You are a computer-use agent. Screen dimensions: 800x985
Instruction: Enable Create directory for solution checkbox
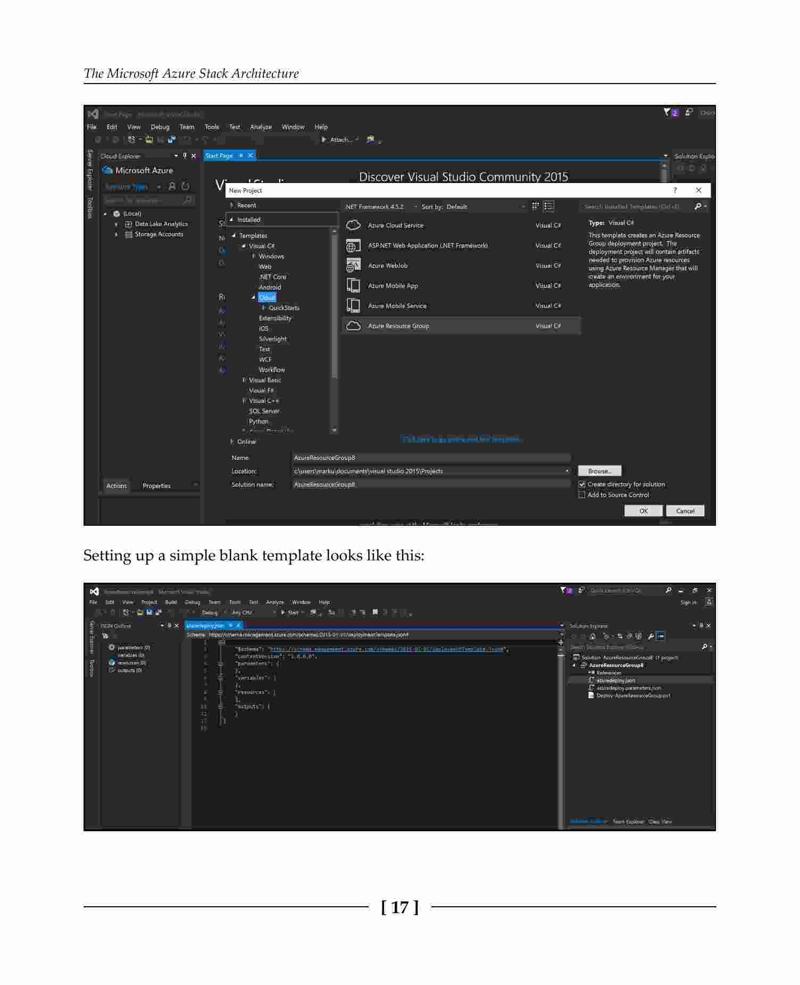click(582, 484)
